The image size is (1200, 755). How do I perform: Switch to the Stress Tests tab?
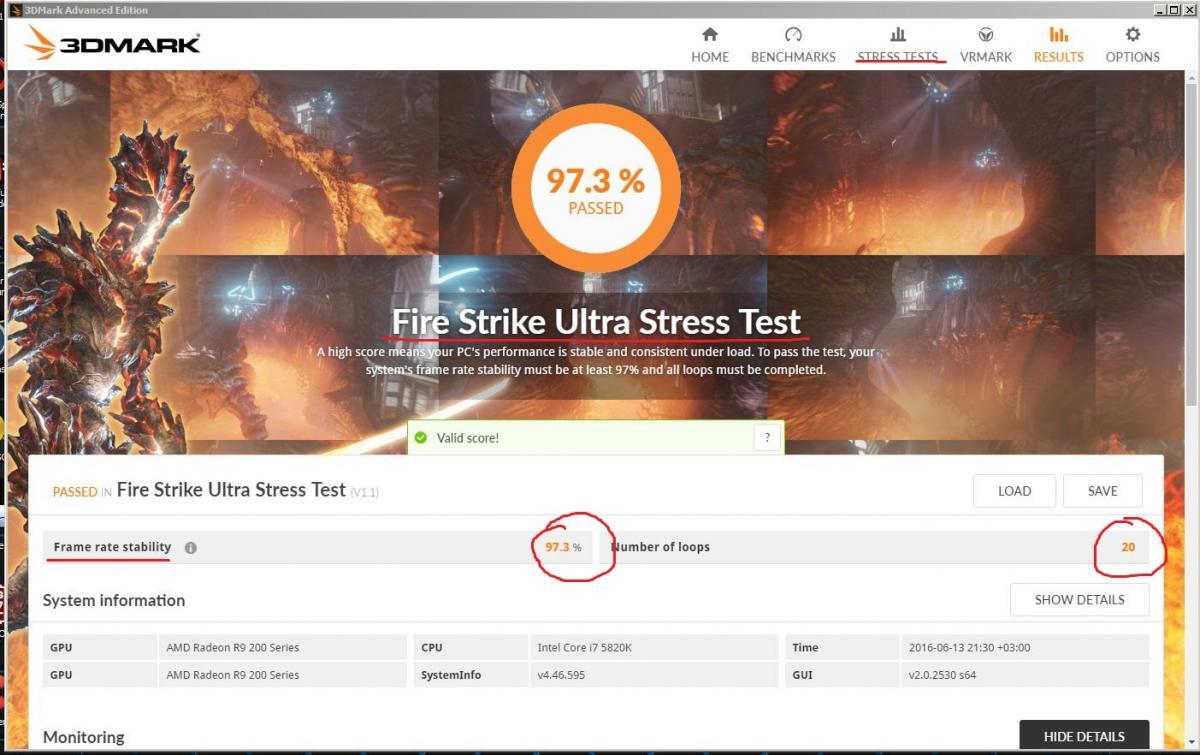(898, 45)
